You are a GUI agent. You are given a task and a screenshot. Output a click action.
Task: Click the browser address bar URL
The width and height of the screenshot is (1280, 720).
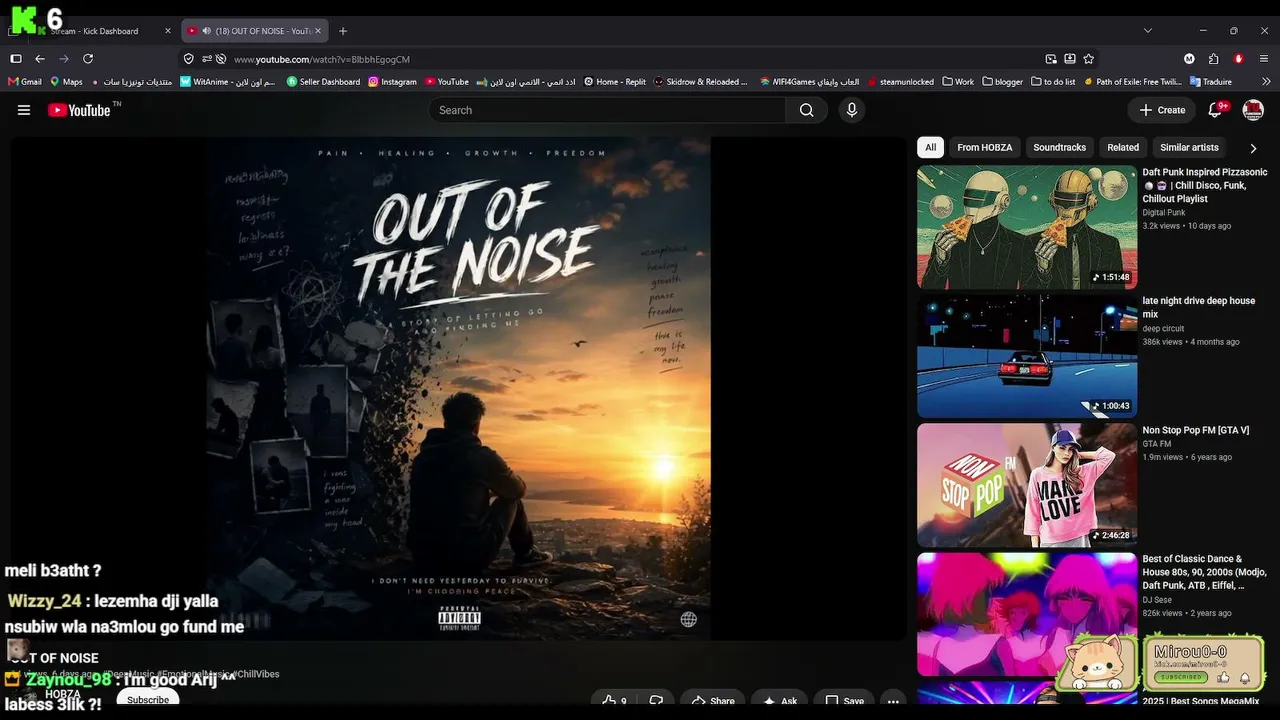[x=322, y=59]
